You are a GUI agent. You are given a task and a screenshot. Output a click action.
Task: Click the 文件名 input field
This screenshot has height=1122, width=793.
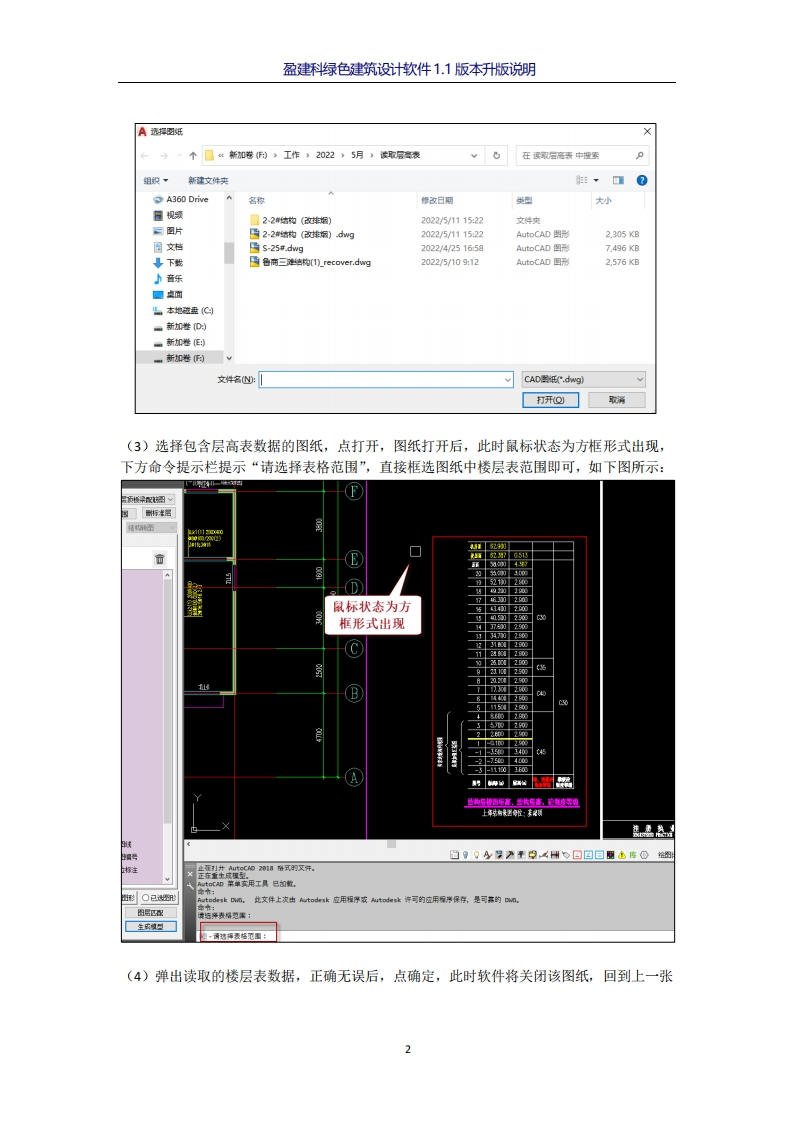385,380
